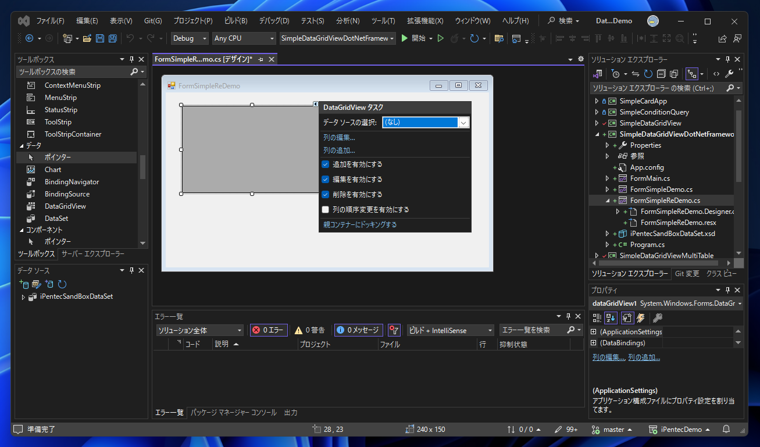Click the Undo toolbar icon
The height and width of the screenshot is (447, 760).
[130, 38]
